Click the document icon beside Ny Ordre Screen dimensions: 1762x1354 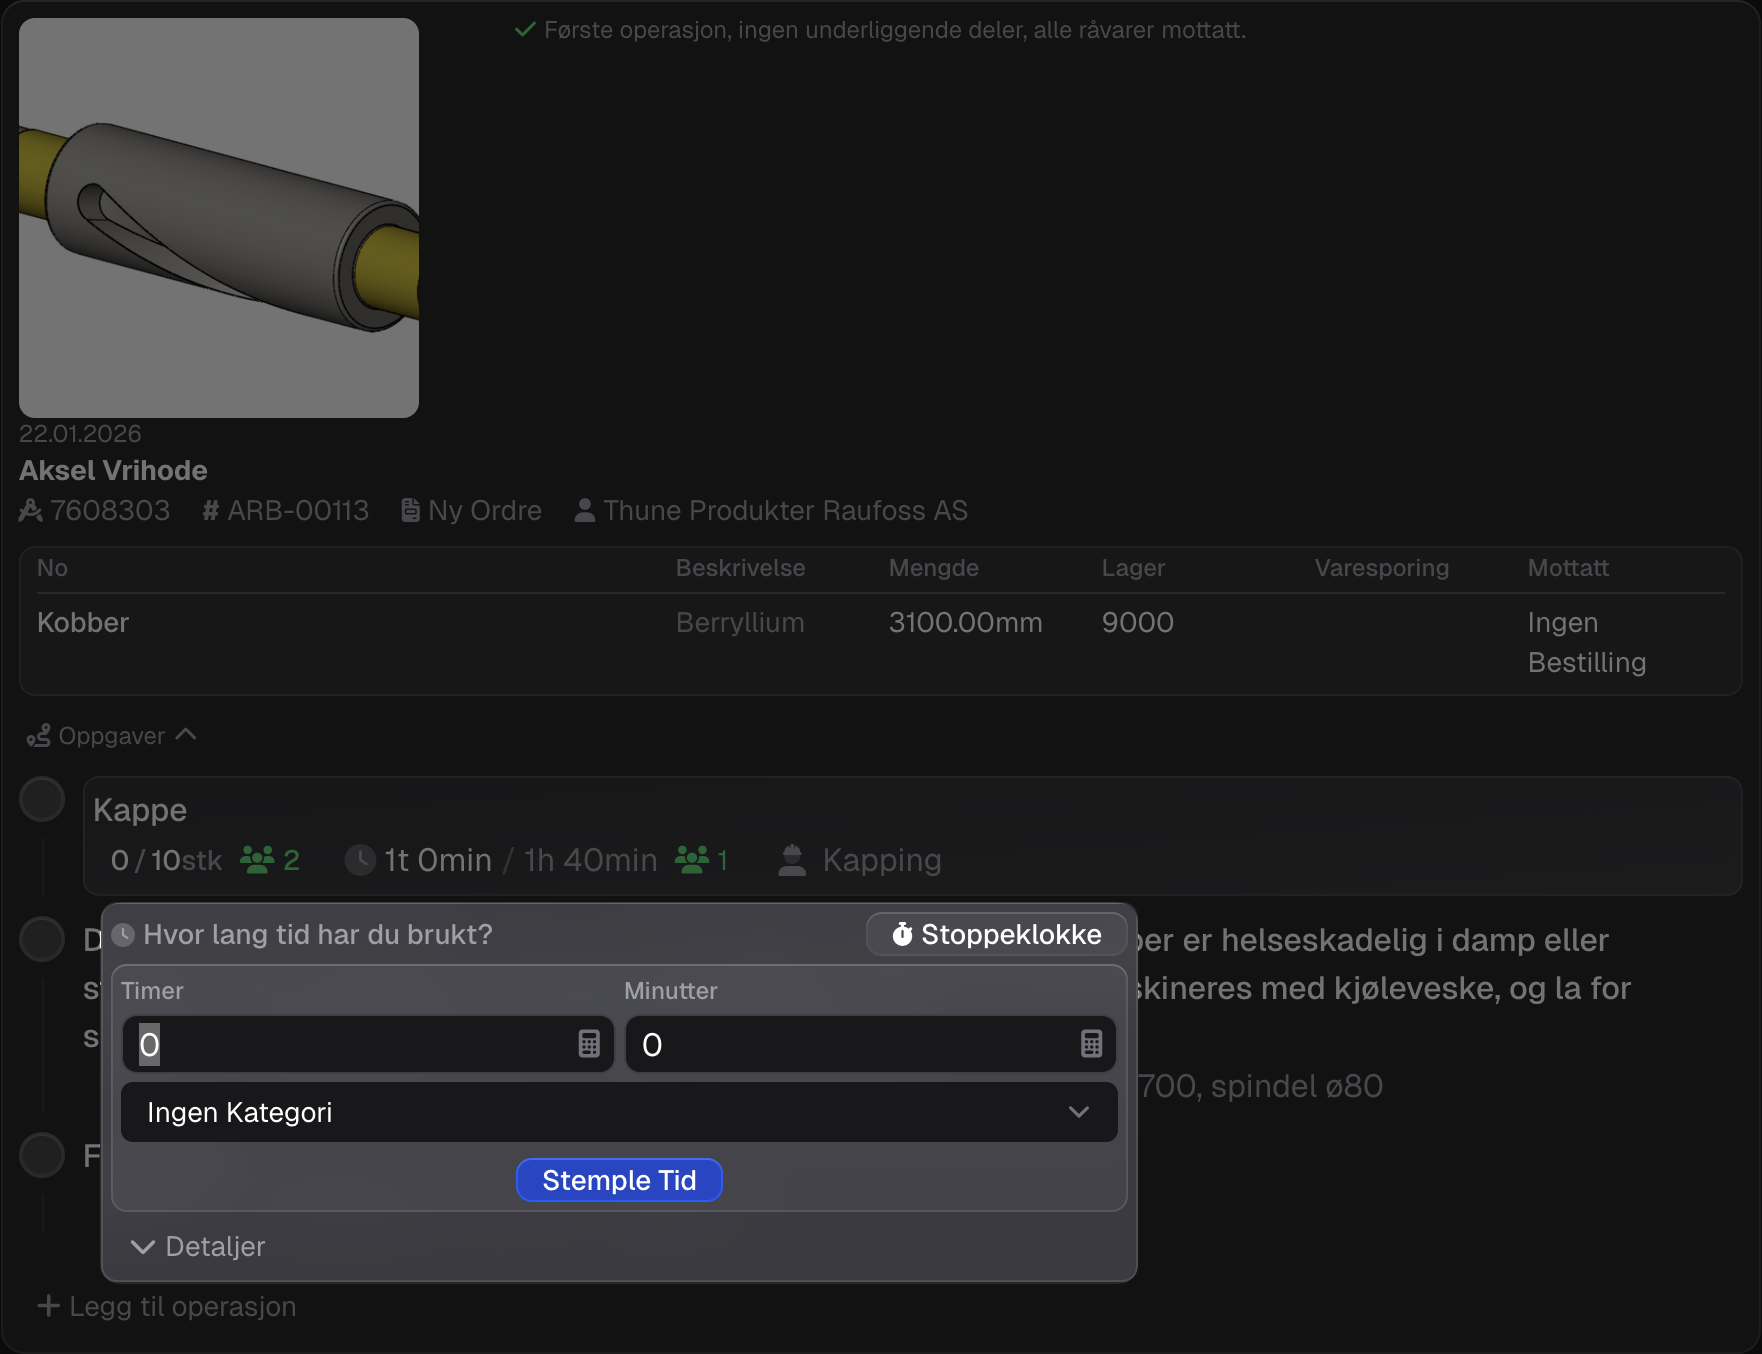(x=410, y=510)
